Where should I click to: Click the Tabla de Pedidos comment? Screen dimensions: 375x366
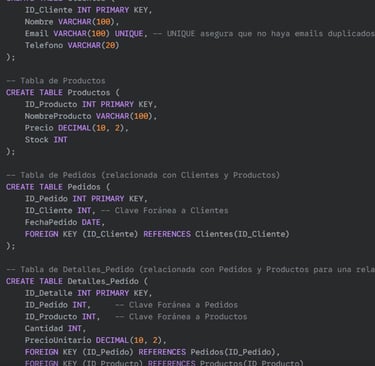[143, 175]
